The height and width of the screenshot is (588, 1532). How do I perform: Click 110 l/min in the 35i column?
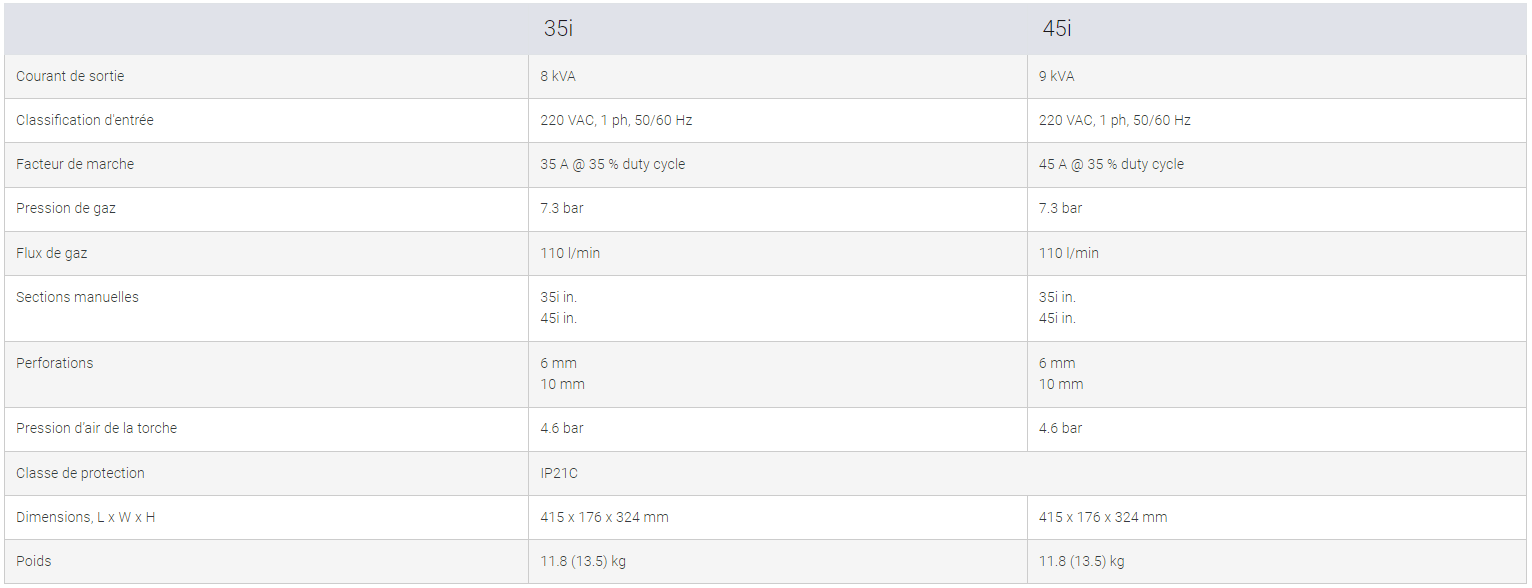click(570, 253)
